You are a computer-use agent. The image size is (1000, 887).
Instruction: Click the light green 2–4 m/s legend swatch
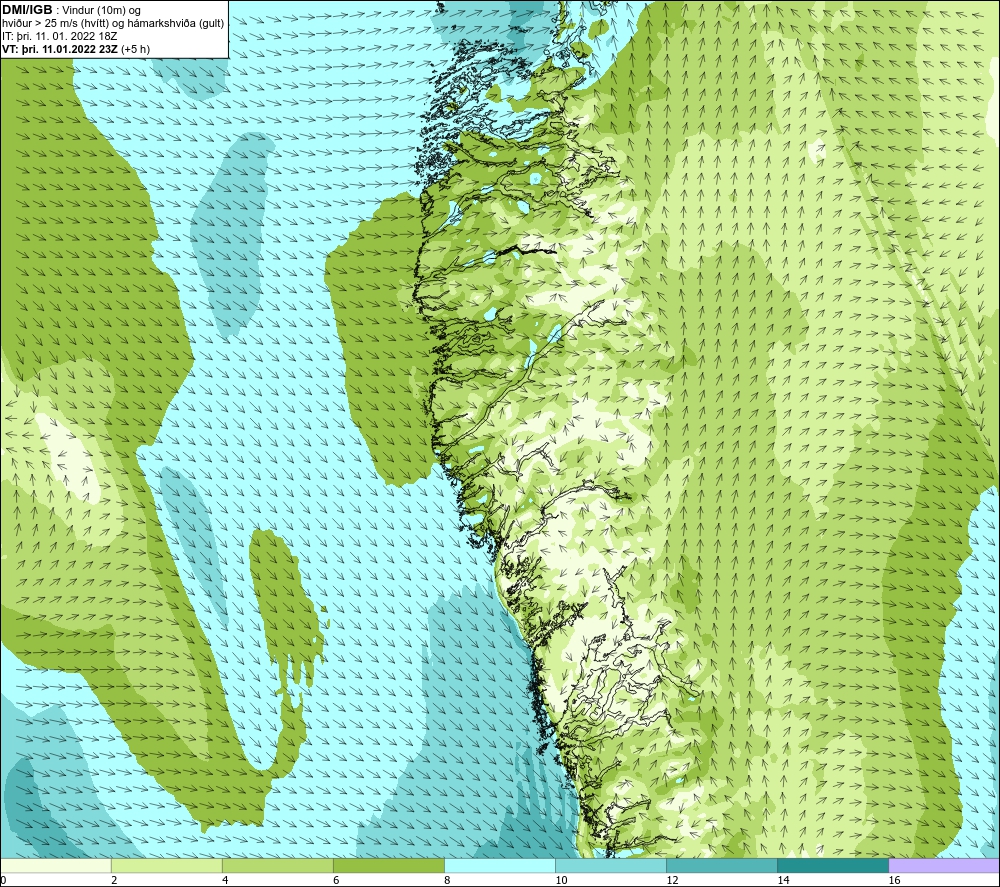click(166, 865)
